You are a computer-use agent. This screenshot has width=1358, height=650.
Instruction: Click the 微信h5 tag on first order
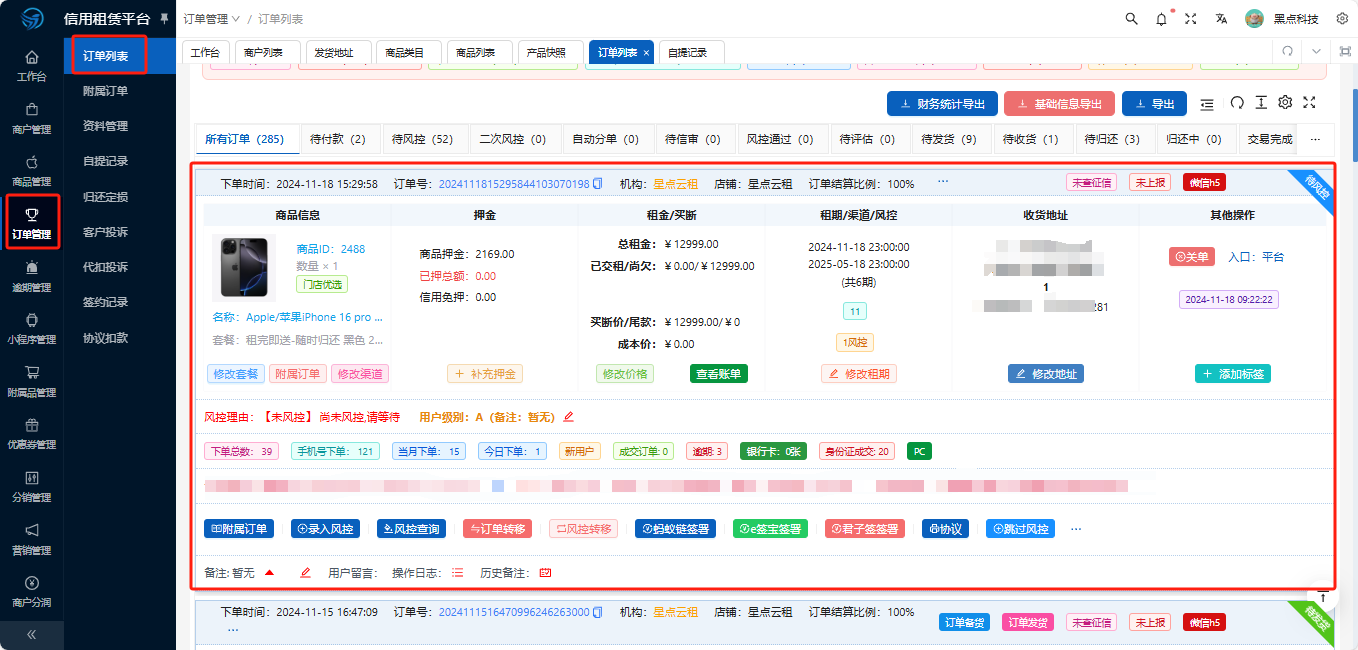(1204, 183)
